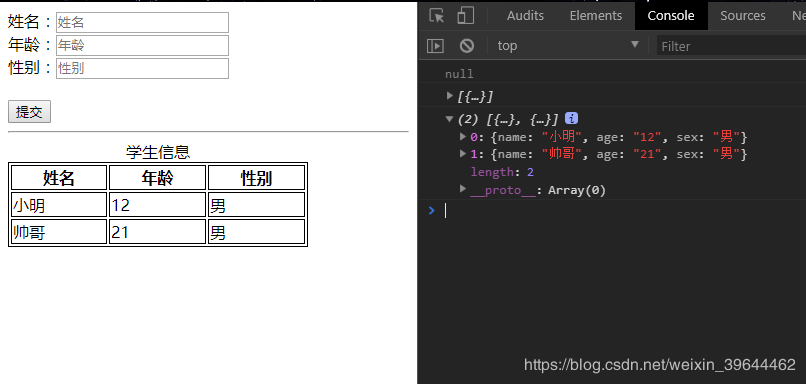The image size is (806, 384).
Task: Show the console sidebar panel icon
Action: [435, 46]
